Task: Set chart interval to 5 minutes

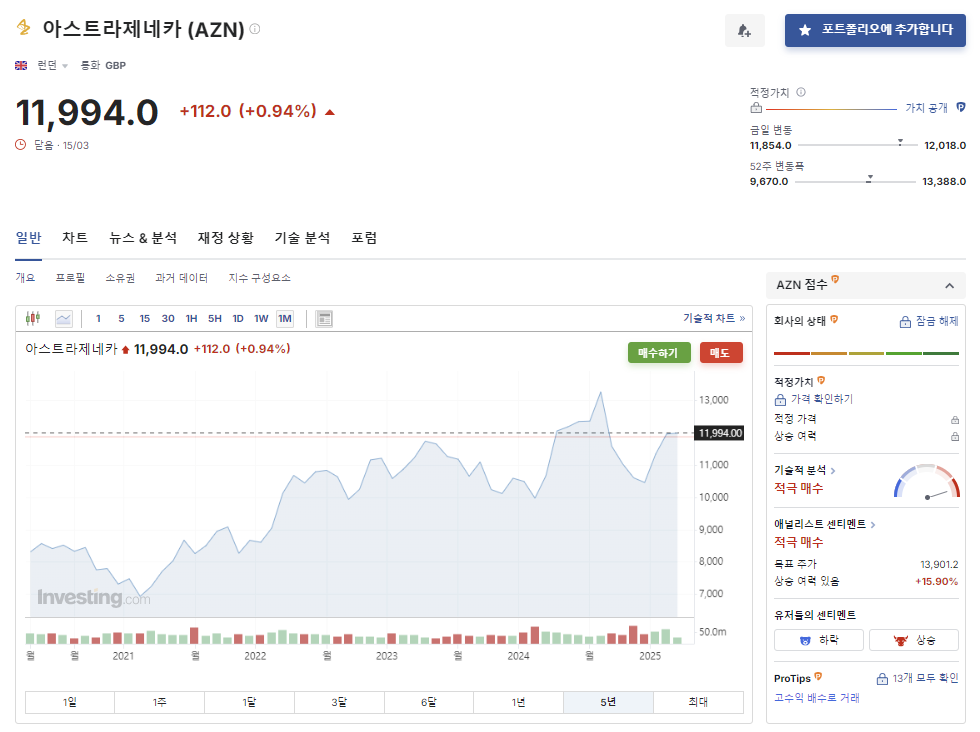Action: click(121, 319)
